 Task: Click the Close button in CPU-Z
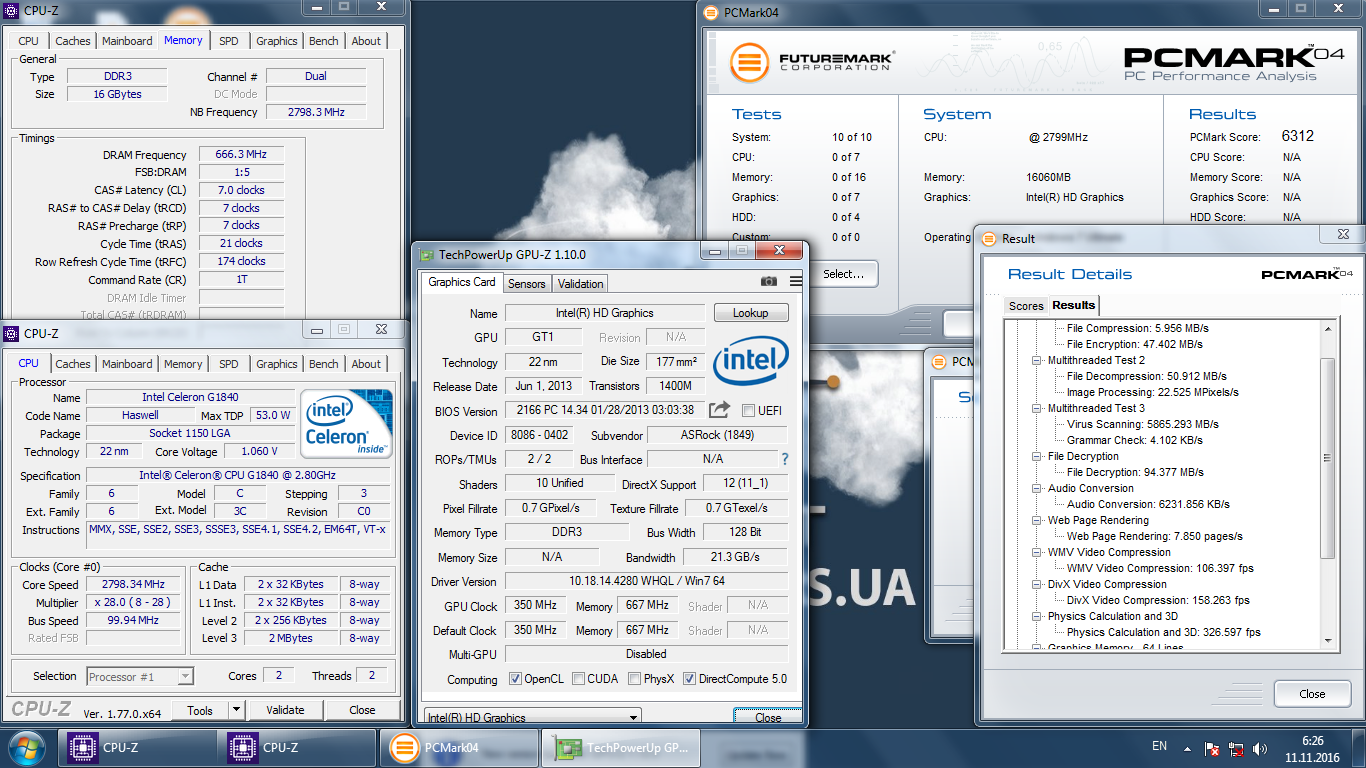tap(362, 710)
